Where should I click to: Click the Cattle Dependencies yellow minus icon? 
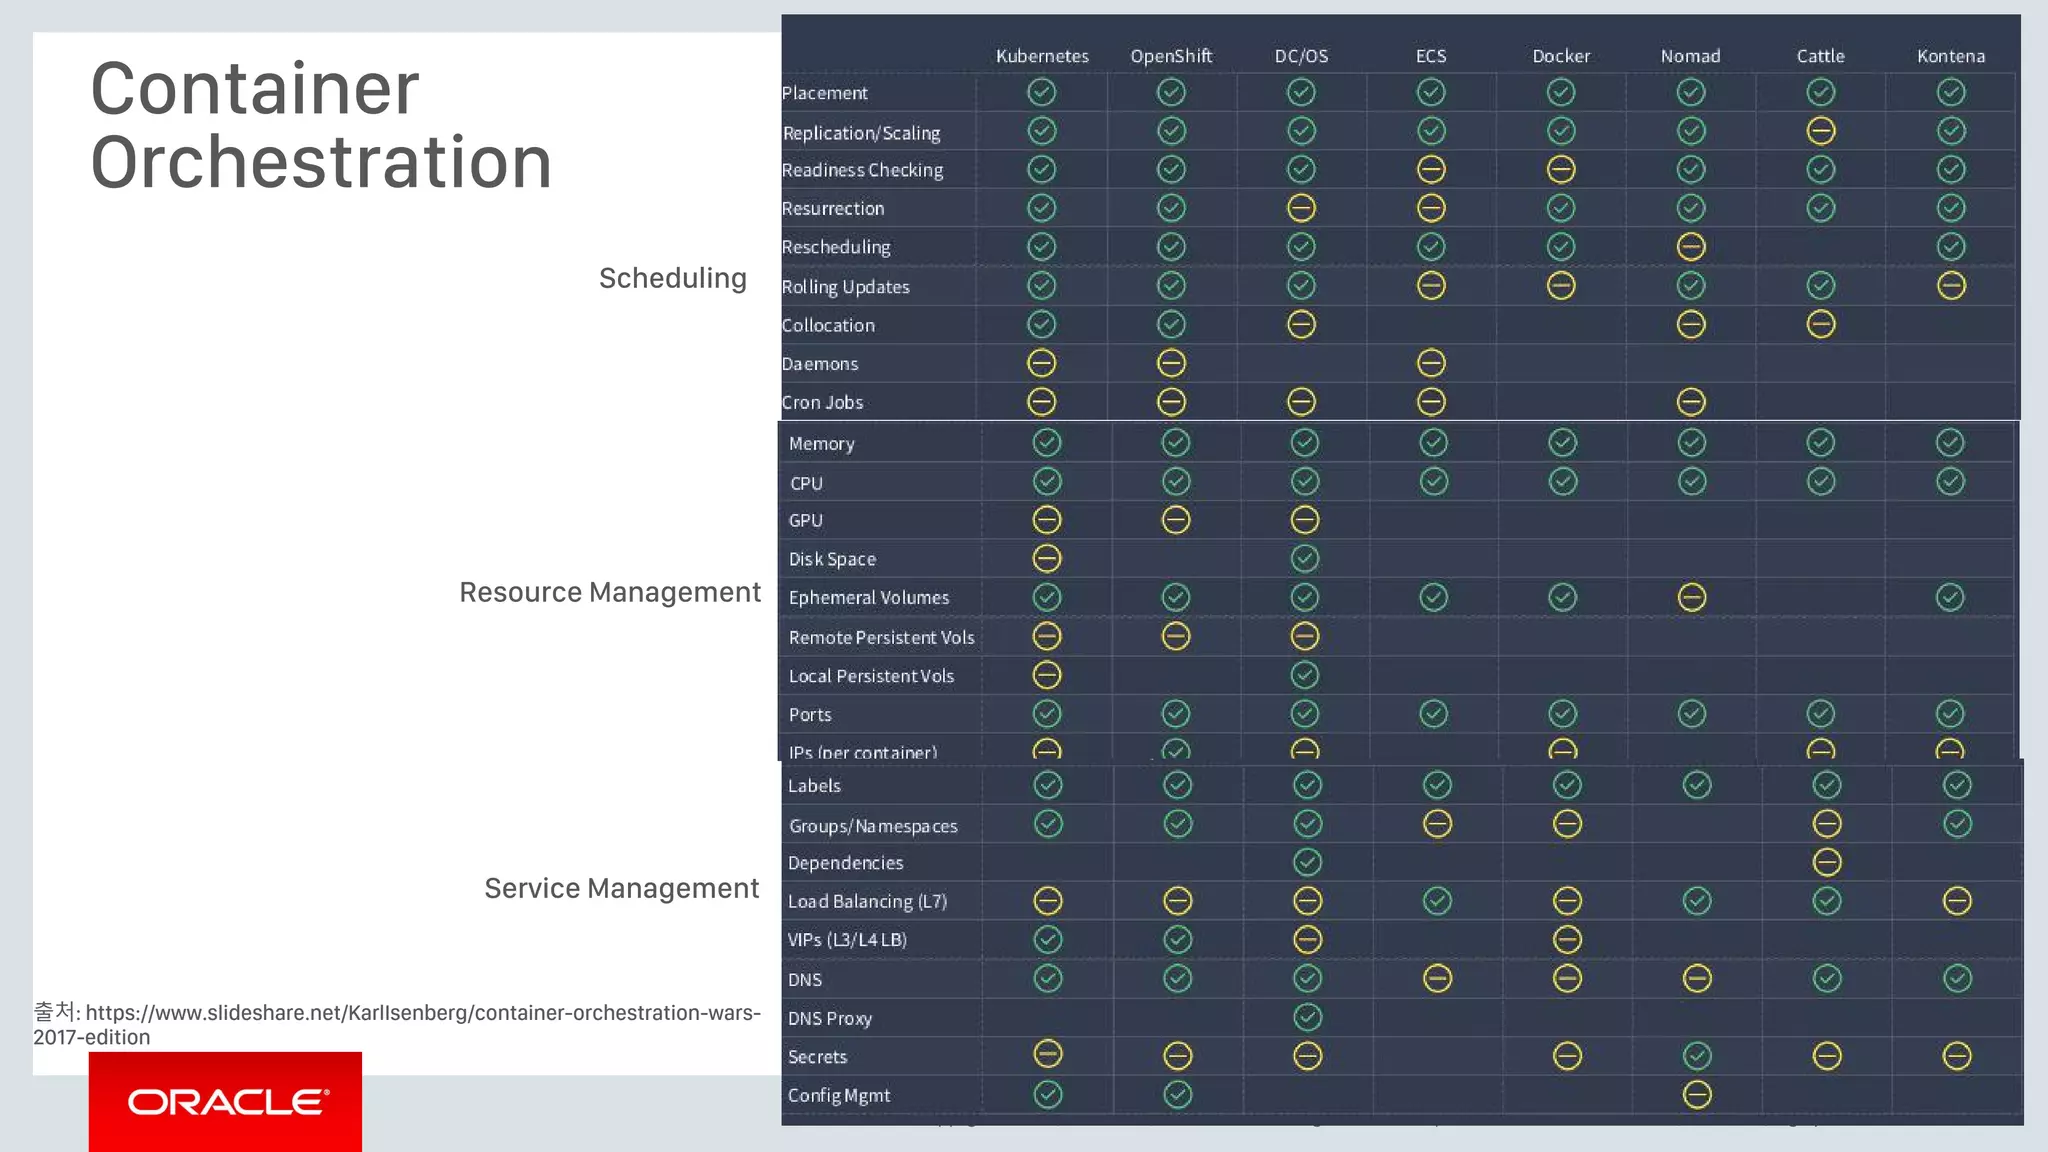[x=1827, y=862]
